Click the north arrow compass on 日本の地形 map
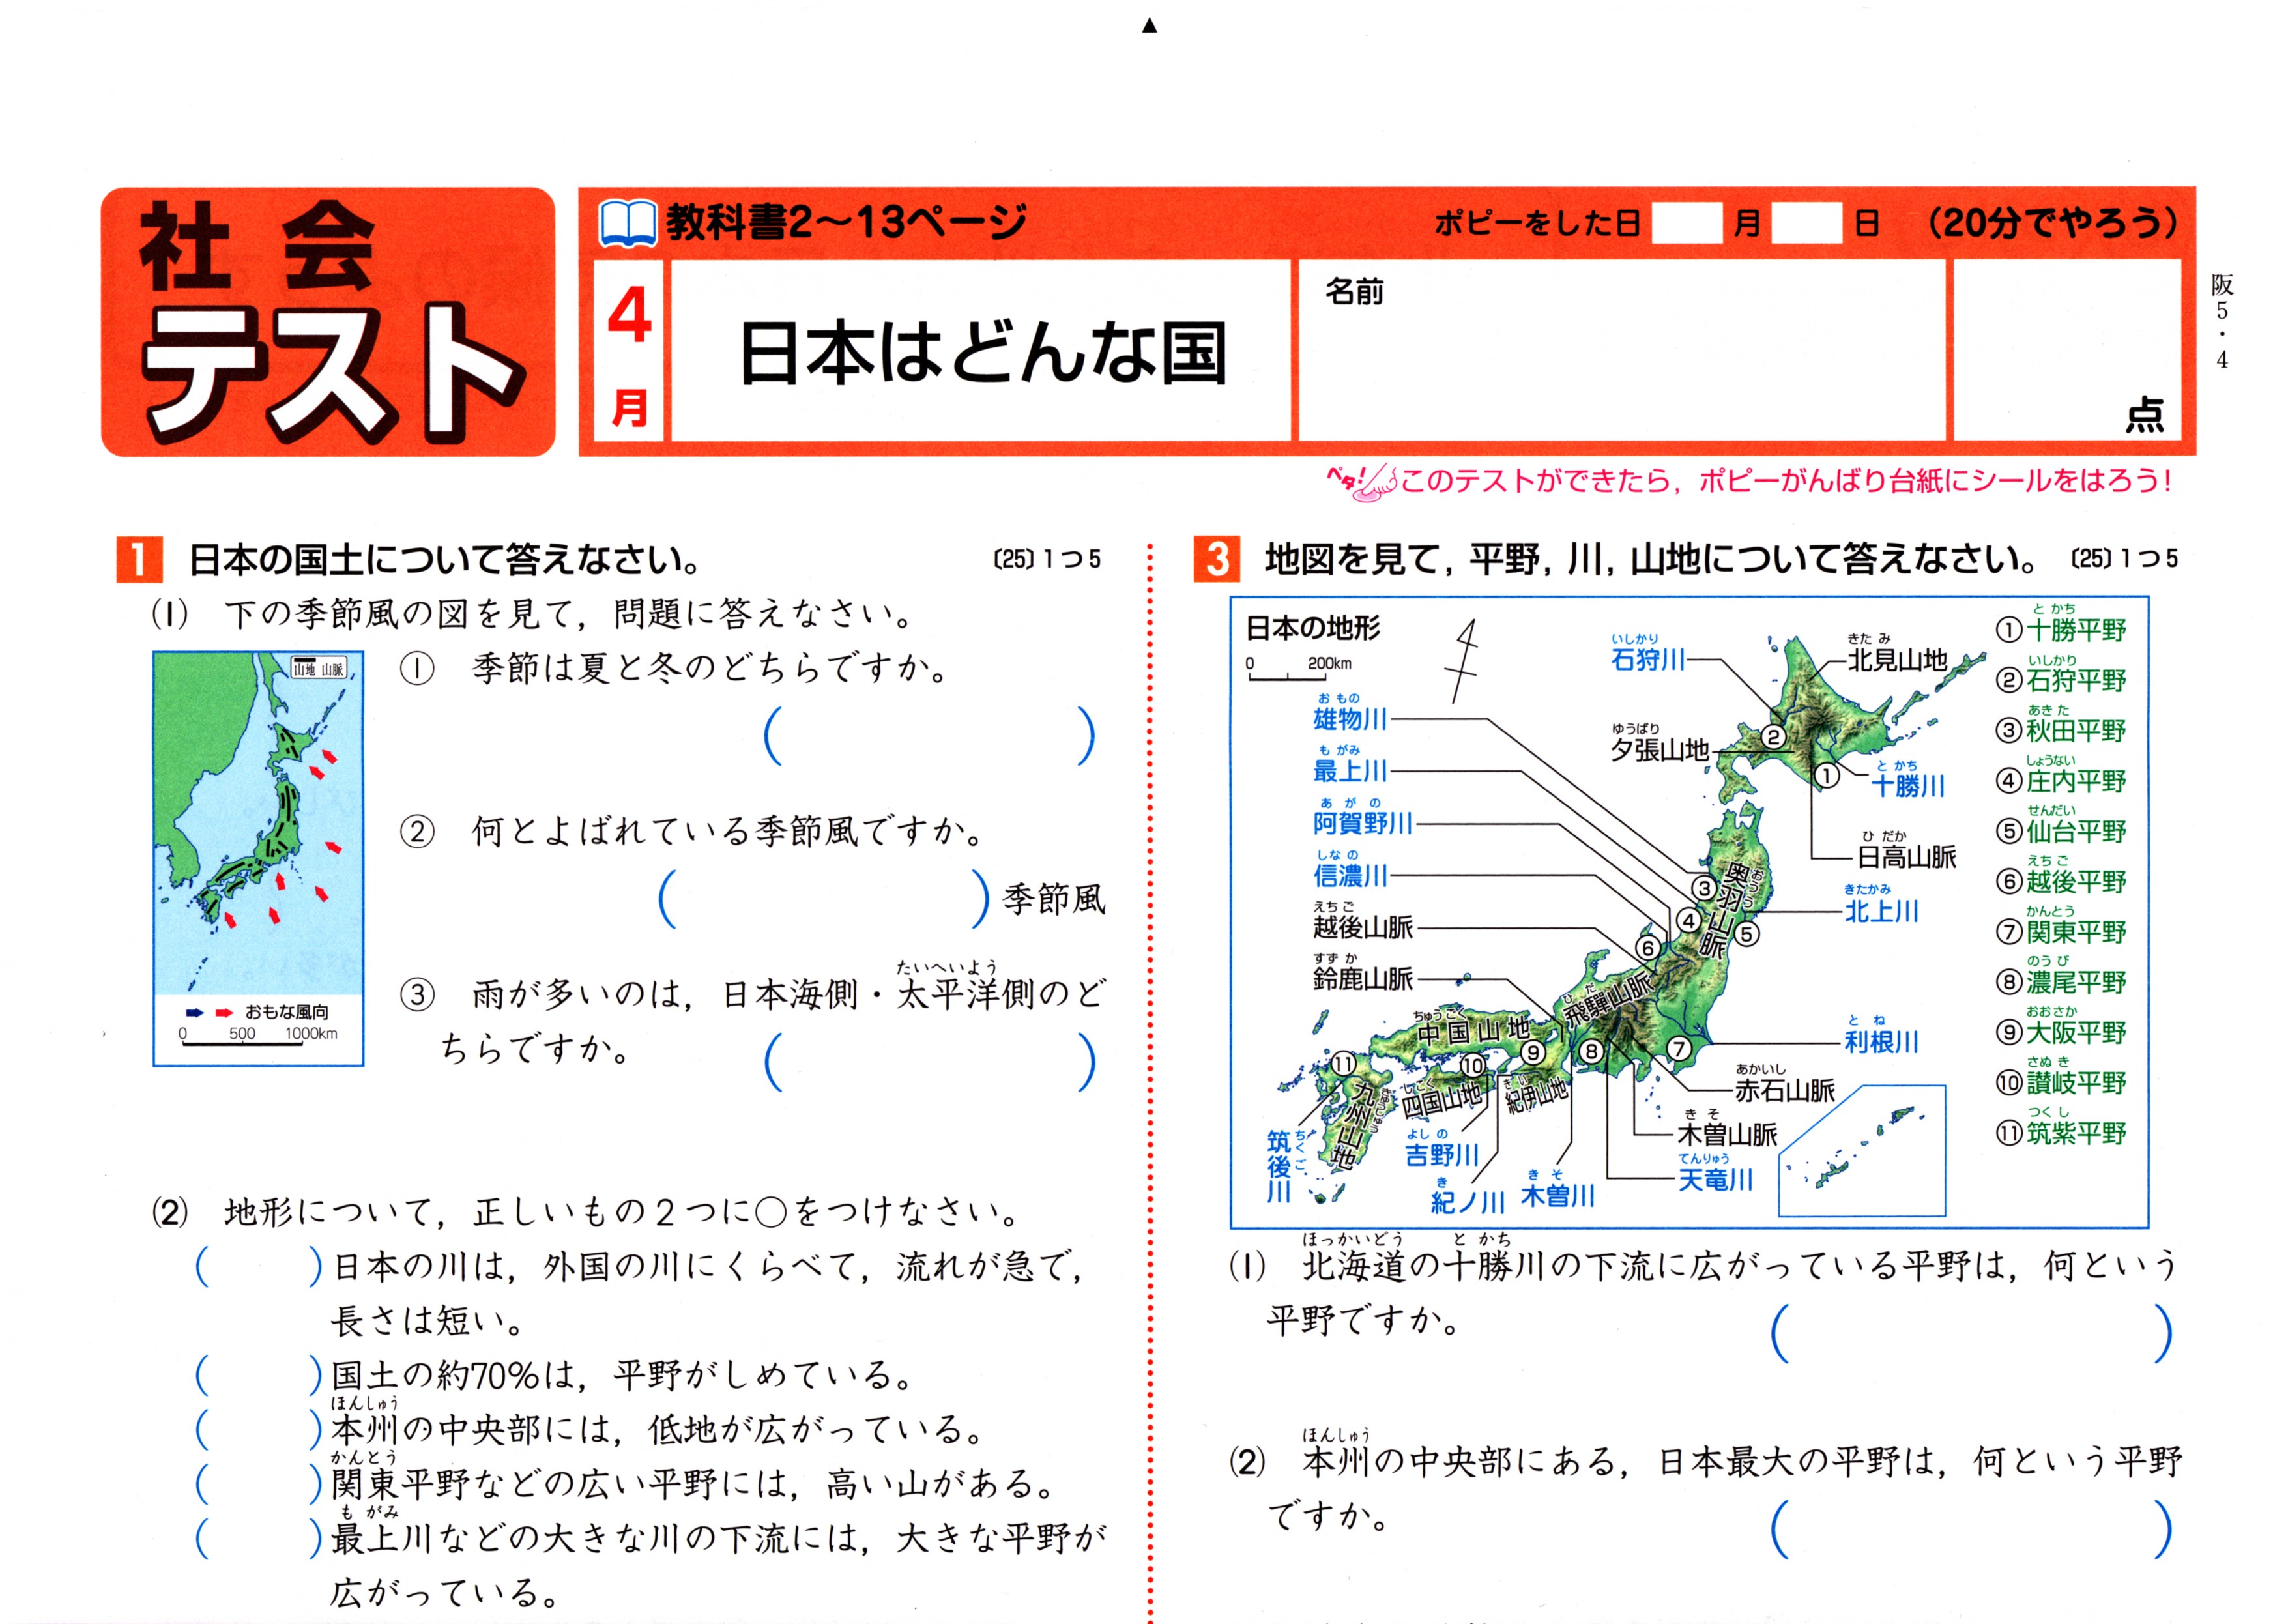 coord(1464,660)
